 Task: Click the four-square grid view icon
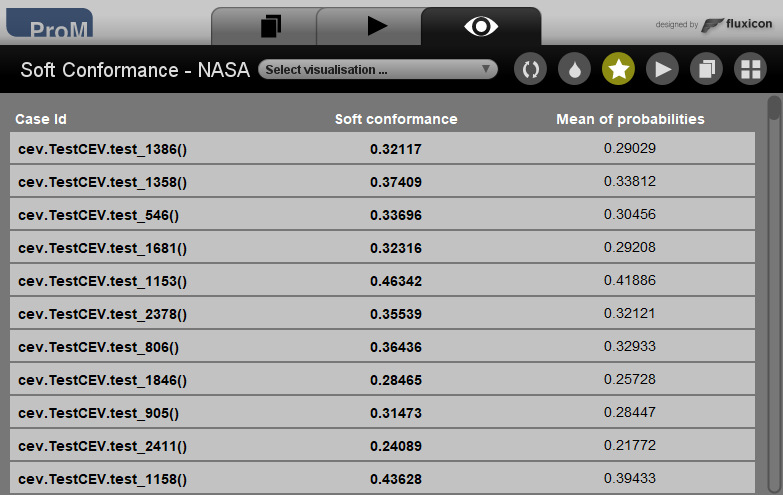pos(749,70)
